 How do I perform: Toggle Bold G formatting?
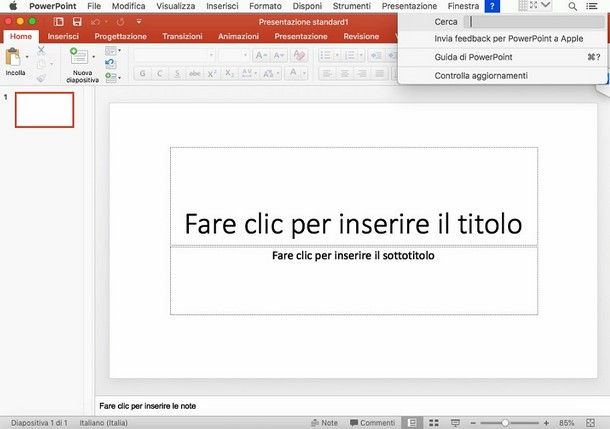point(143,74)
